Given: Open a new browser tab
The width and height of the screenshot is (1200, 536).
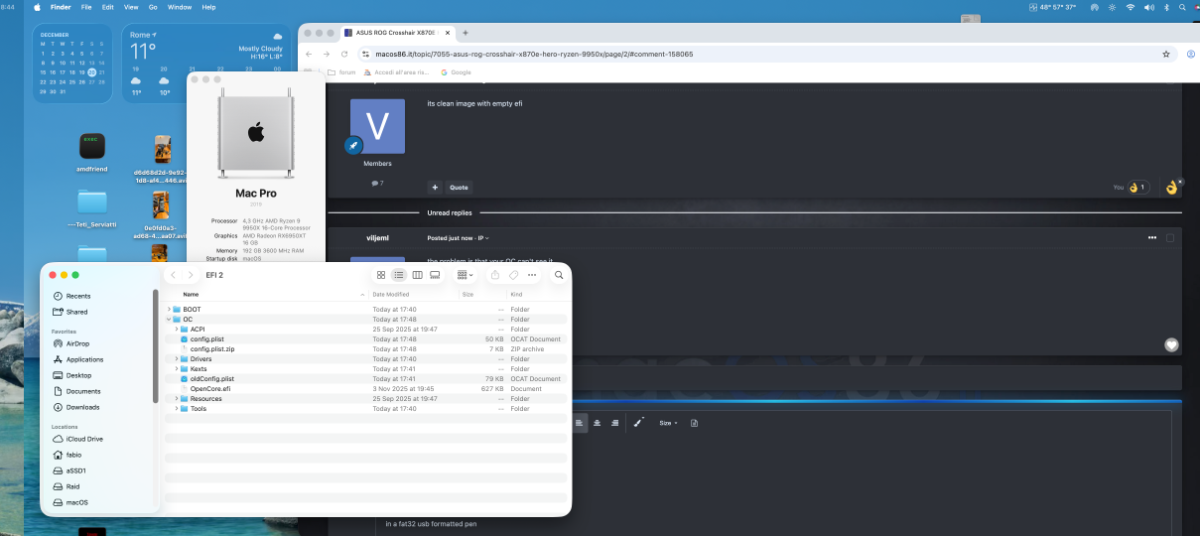Looking at the screenshot, I should [465, 33].
